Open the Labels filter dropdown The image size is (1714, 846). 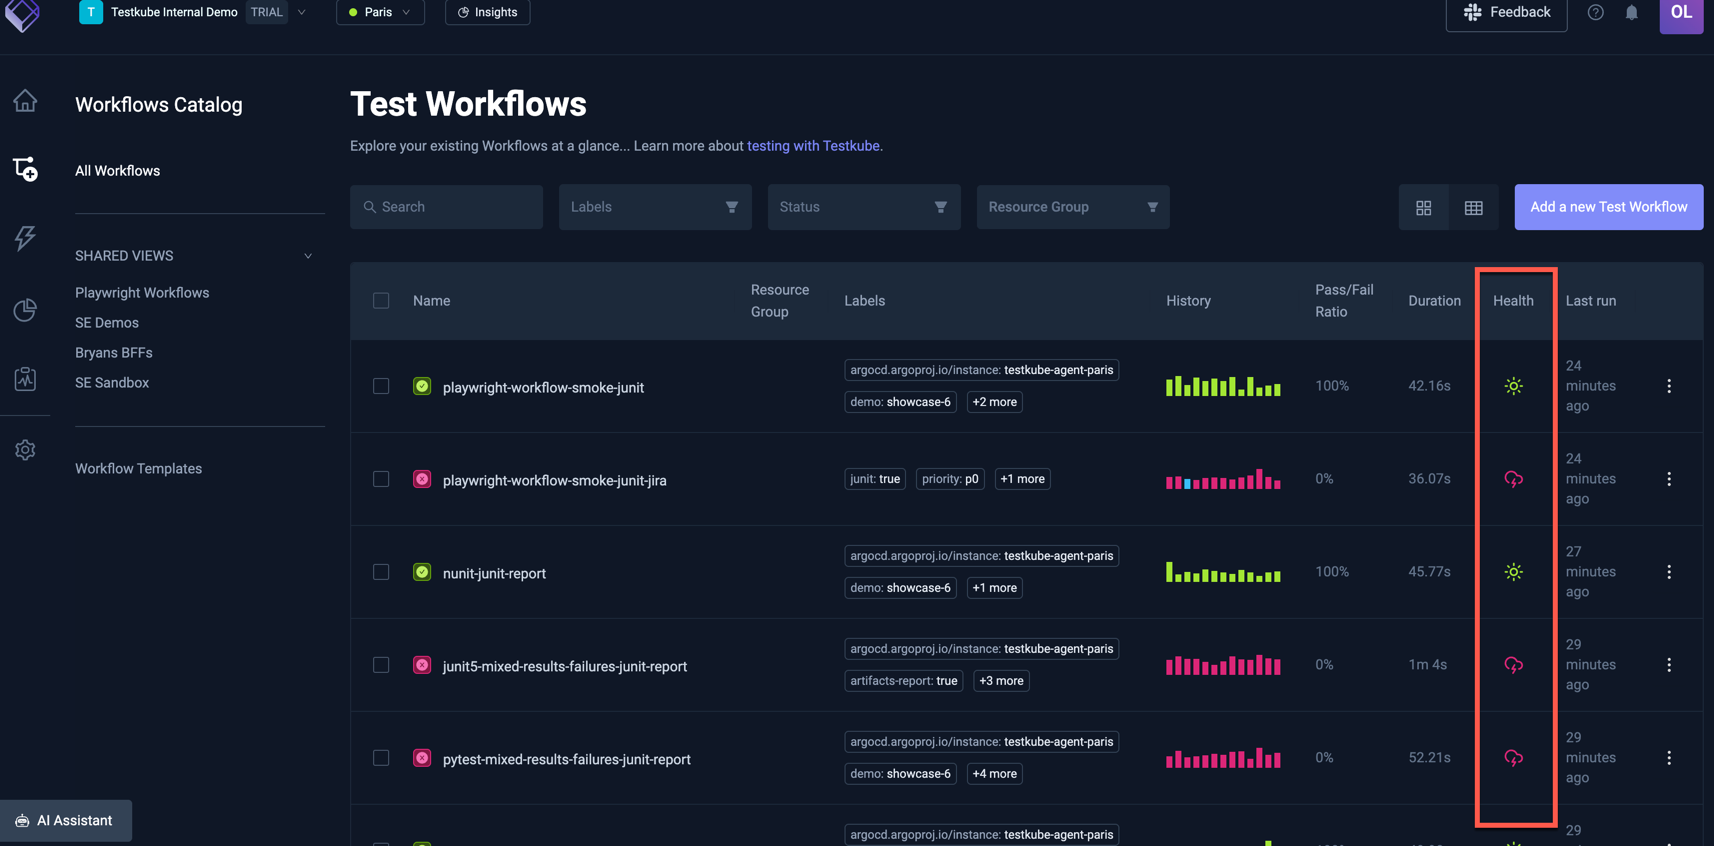tap(654, 207)
